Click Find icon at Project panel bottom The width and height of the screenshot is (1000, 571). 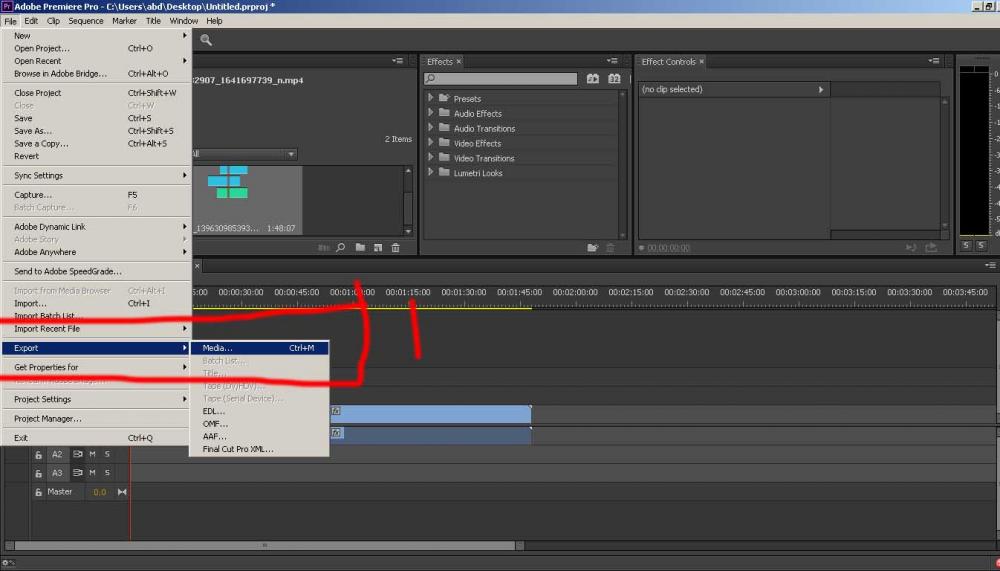tap(341, 248)
